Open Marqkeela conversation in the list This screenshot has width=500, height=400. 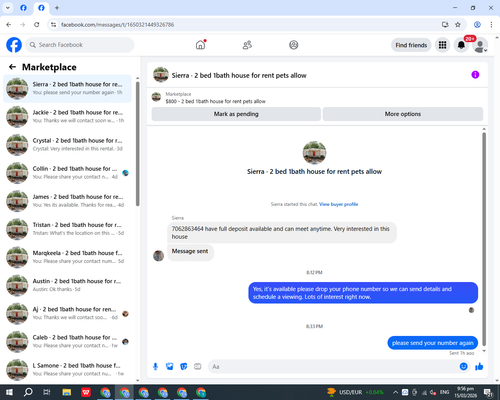(x=67, y=257)
